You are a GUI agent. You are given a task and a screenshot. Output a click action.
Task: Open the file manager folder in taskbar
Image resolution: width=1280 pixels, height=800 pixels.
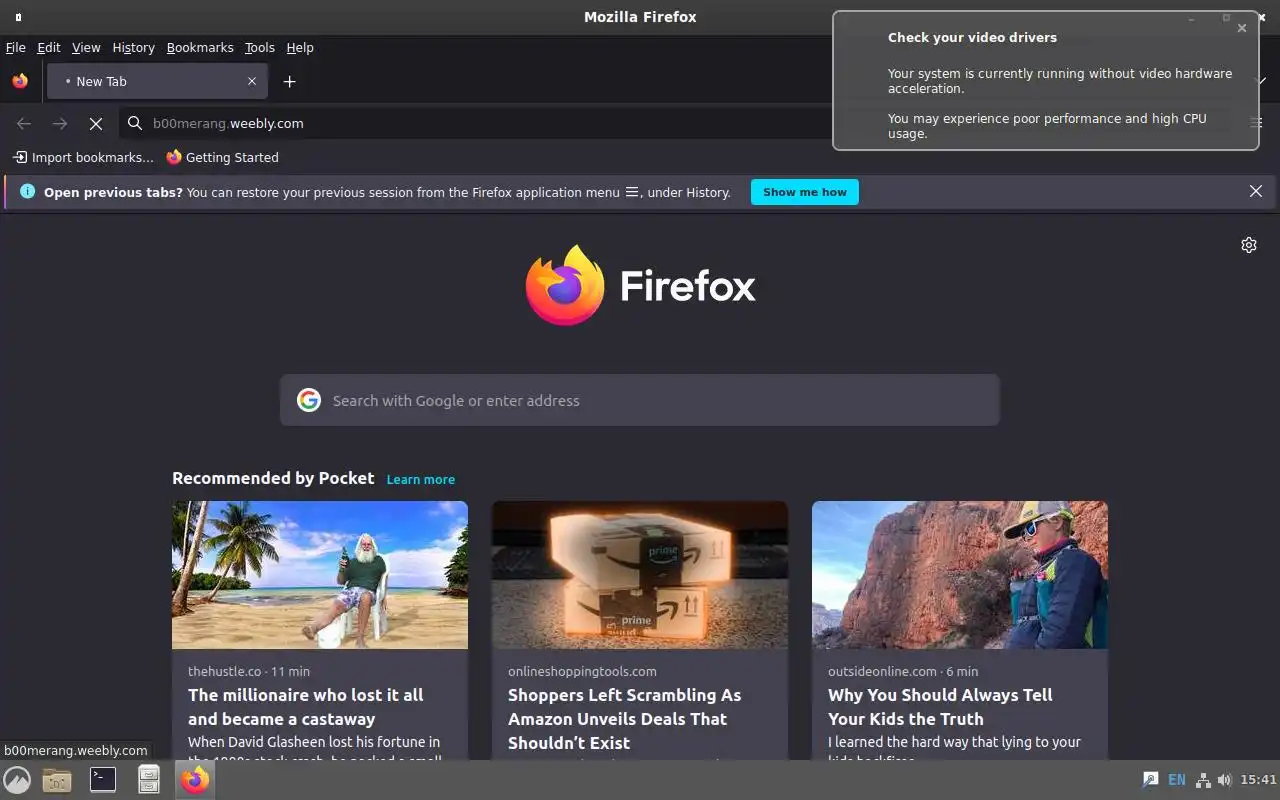pos(57,780)
